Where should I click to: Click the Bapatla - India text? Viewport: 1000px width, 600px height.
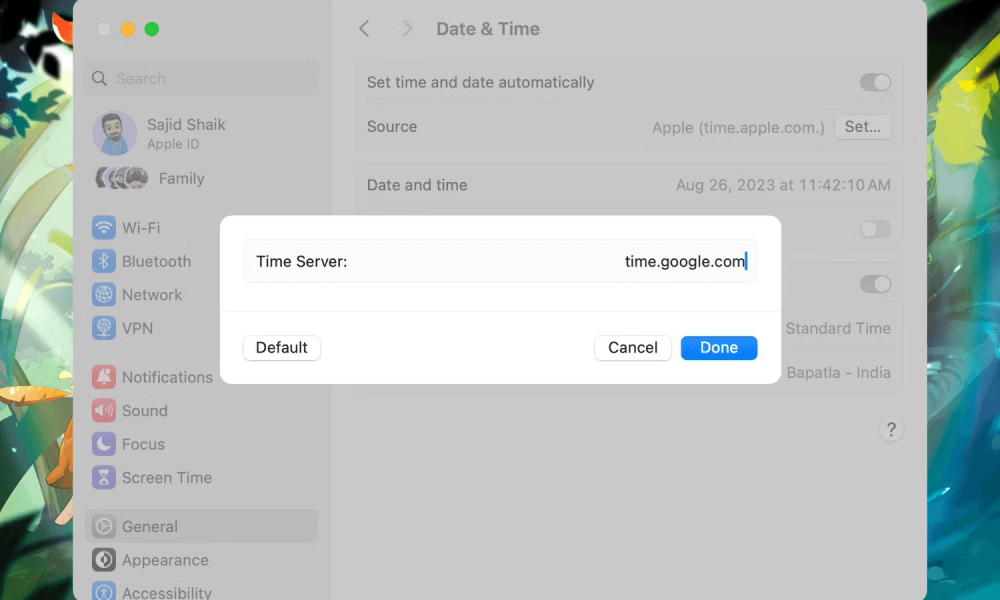tap(838, 372)
